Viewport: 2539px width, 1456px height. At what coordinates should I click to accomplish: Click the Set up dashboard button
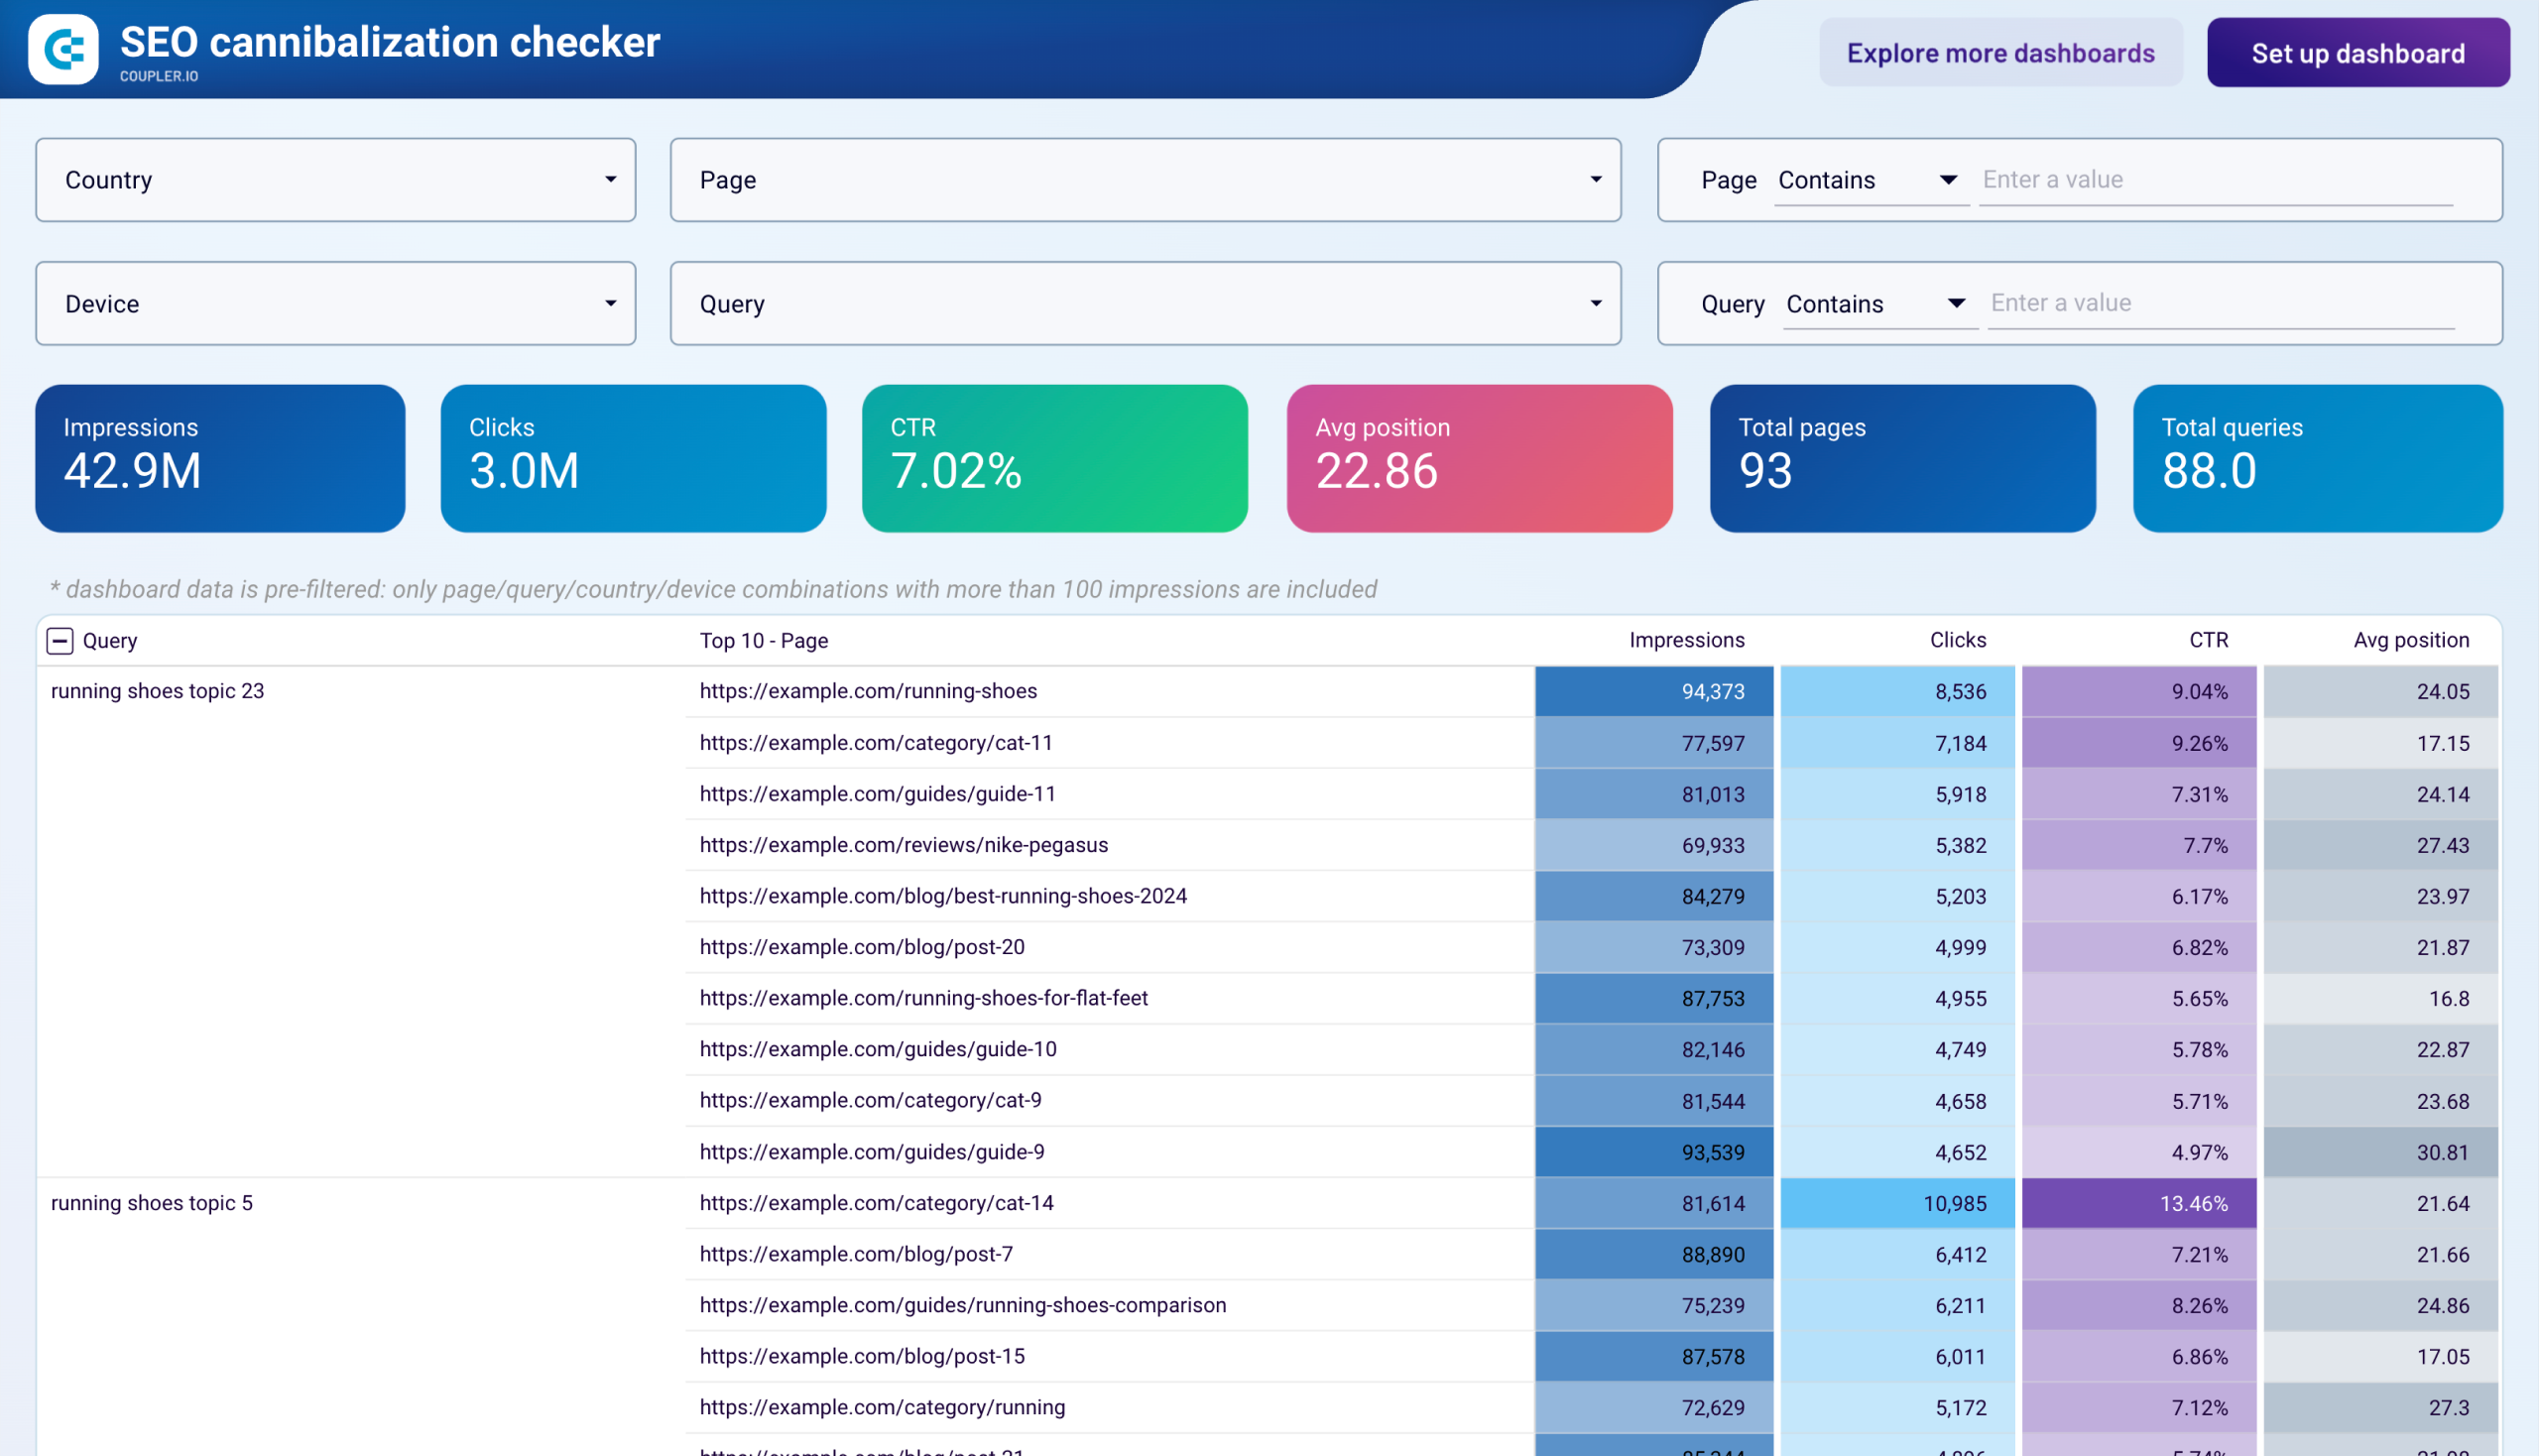click(x=2357, y=52)
